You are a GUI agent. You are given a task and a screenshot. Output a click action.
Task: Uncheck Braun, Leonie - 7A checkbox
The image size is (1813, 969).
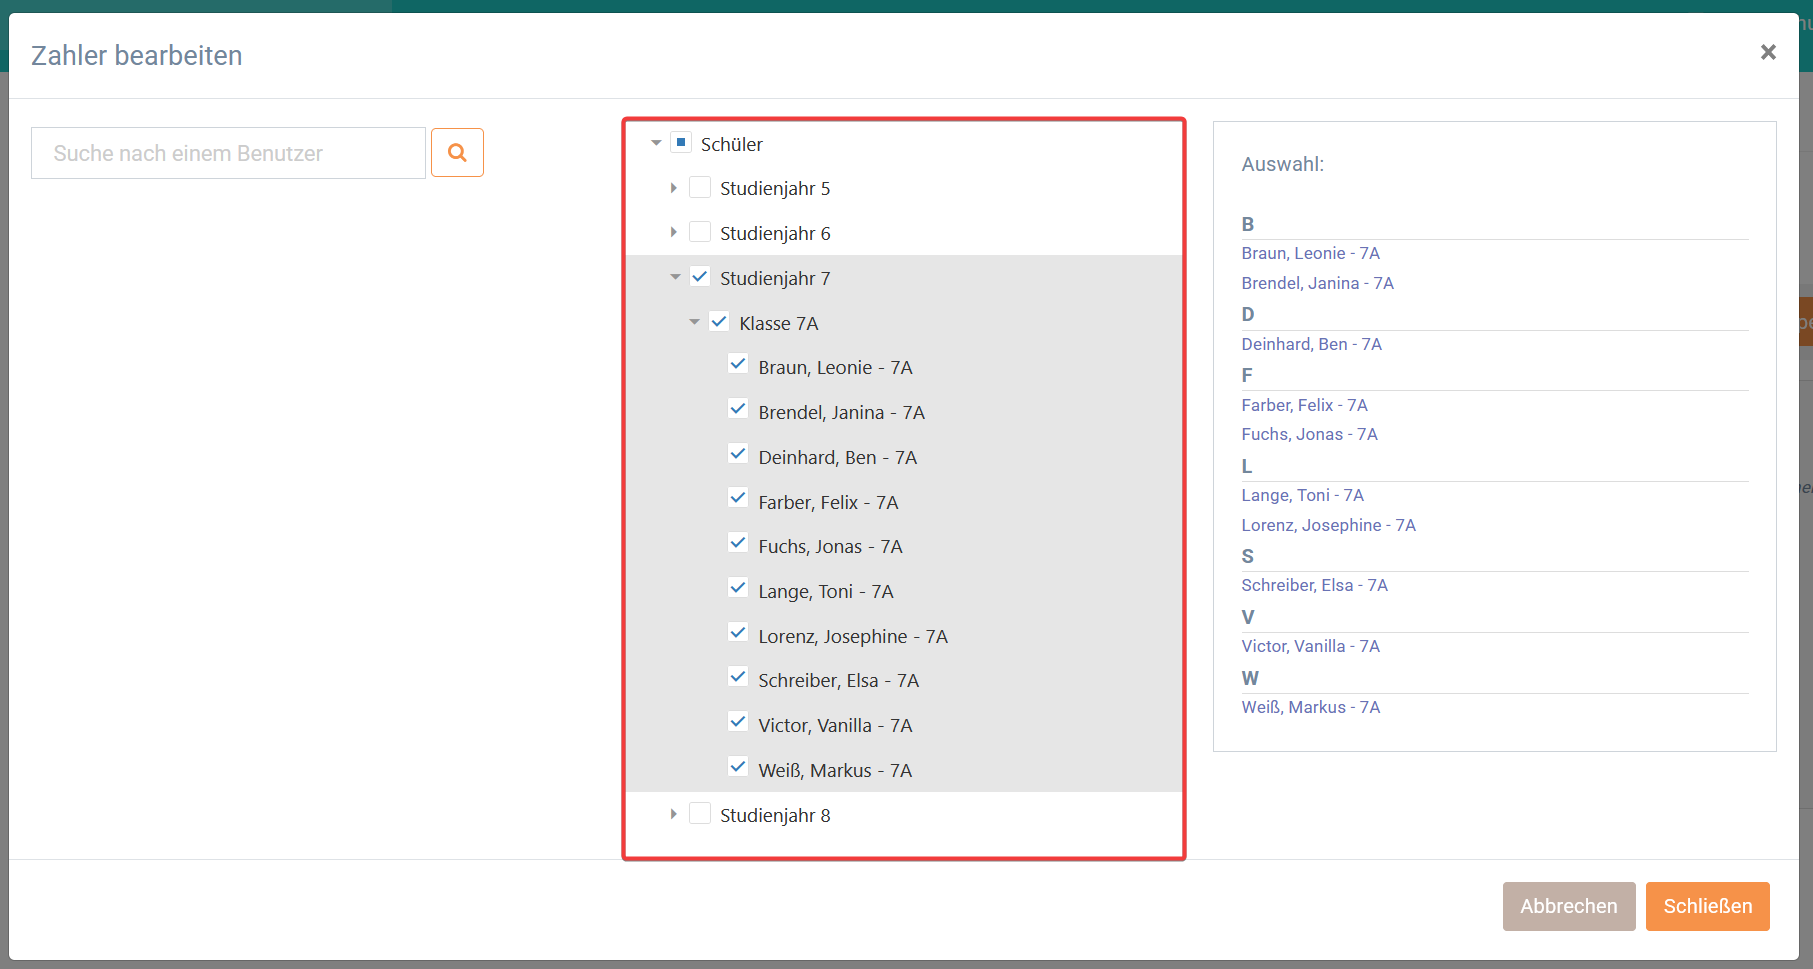(x=738, y=365)
